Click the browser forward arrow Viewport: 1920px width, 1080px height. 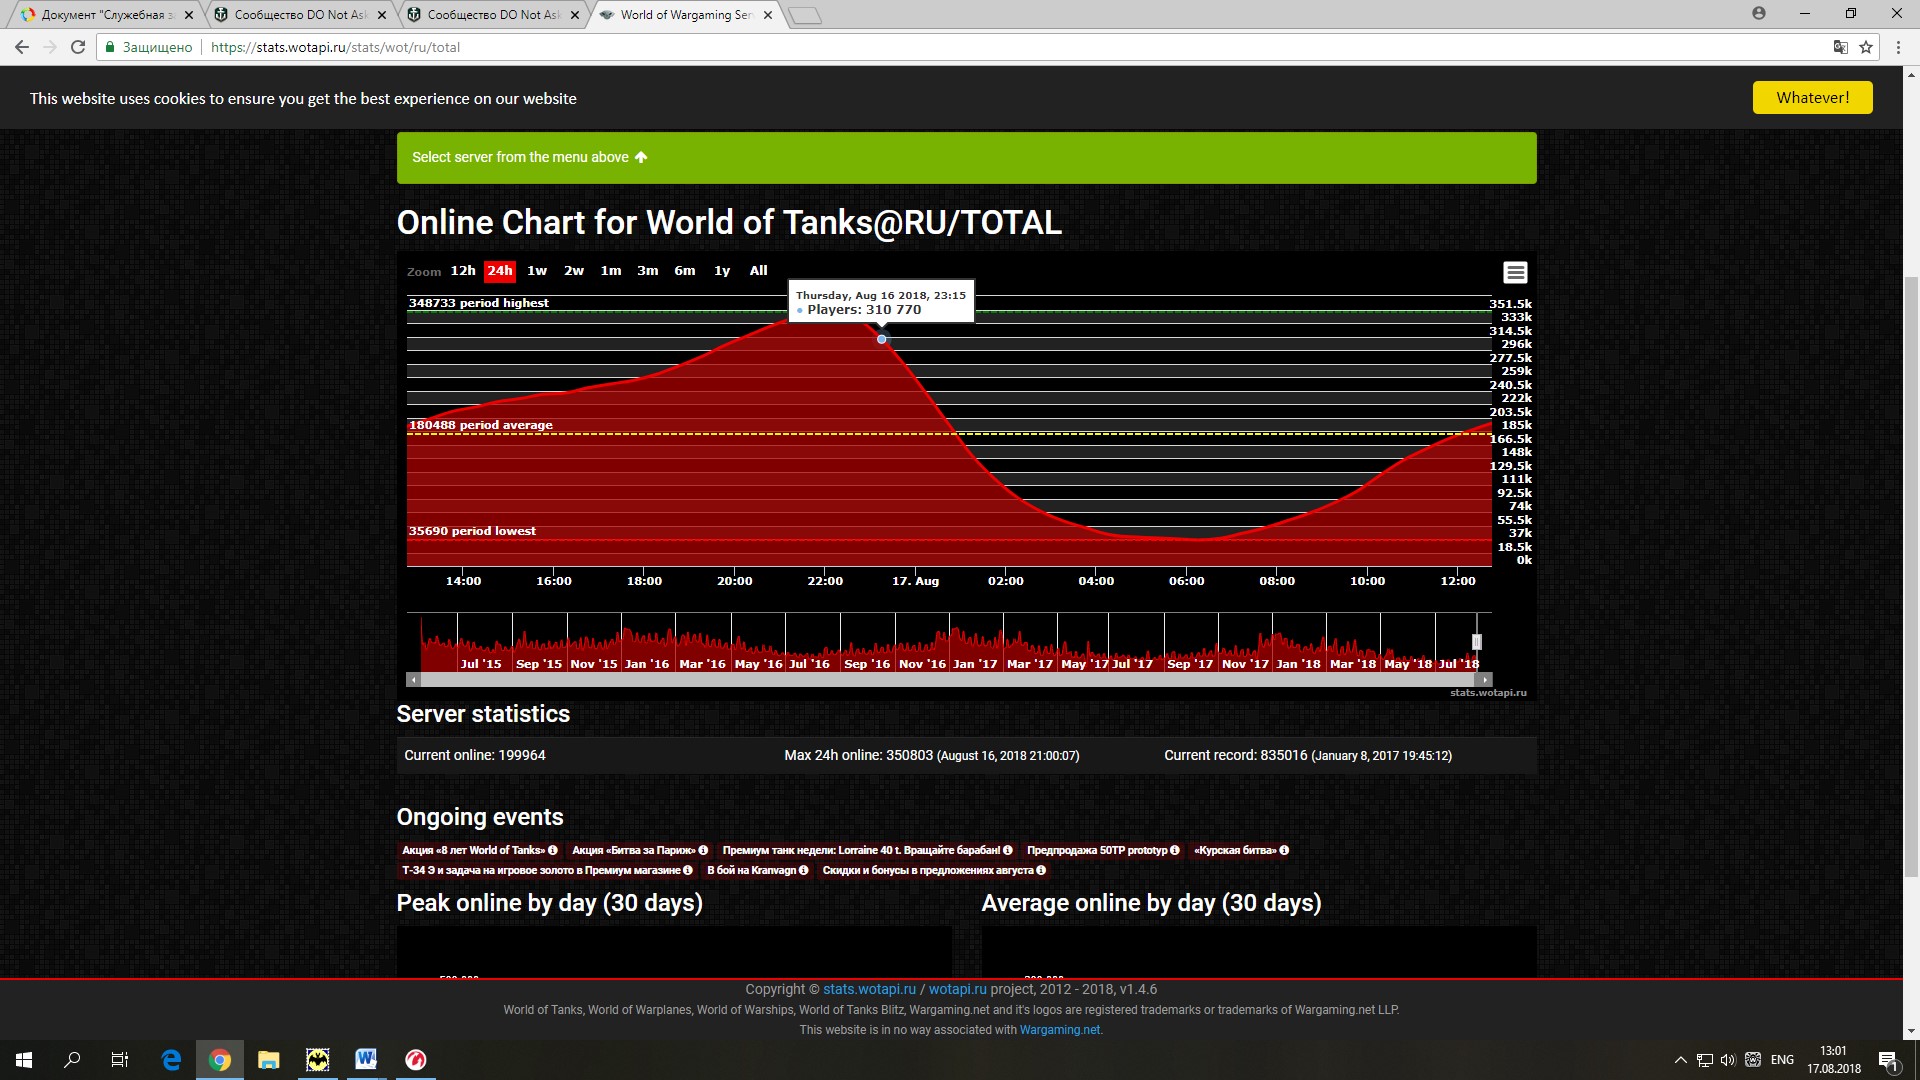point(50,47)
